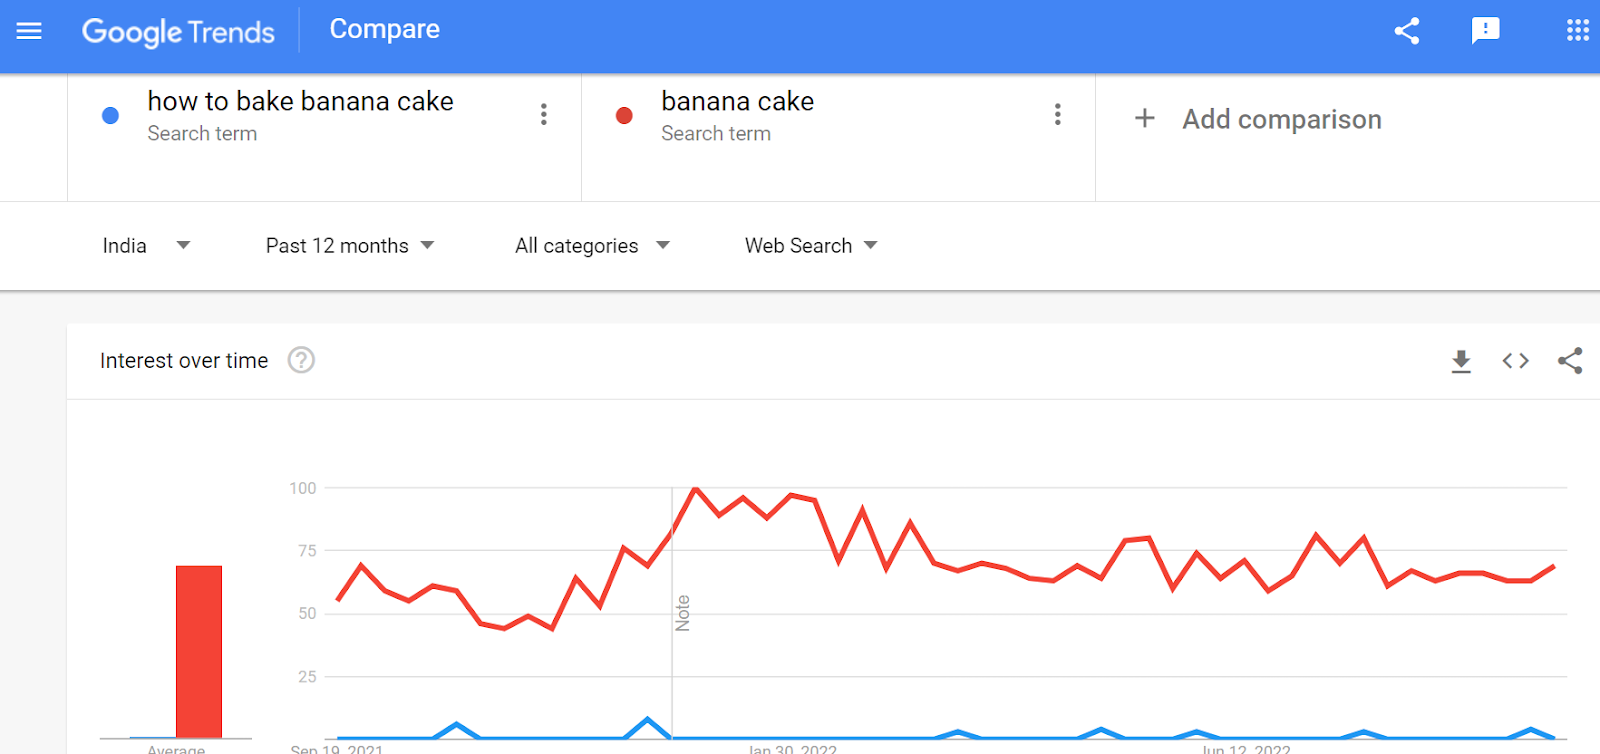Click the share icon in header

pyautogui.click(x=1407, y=31)
